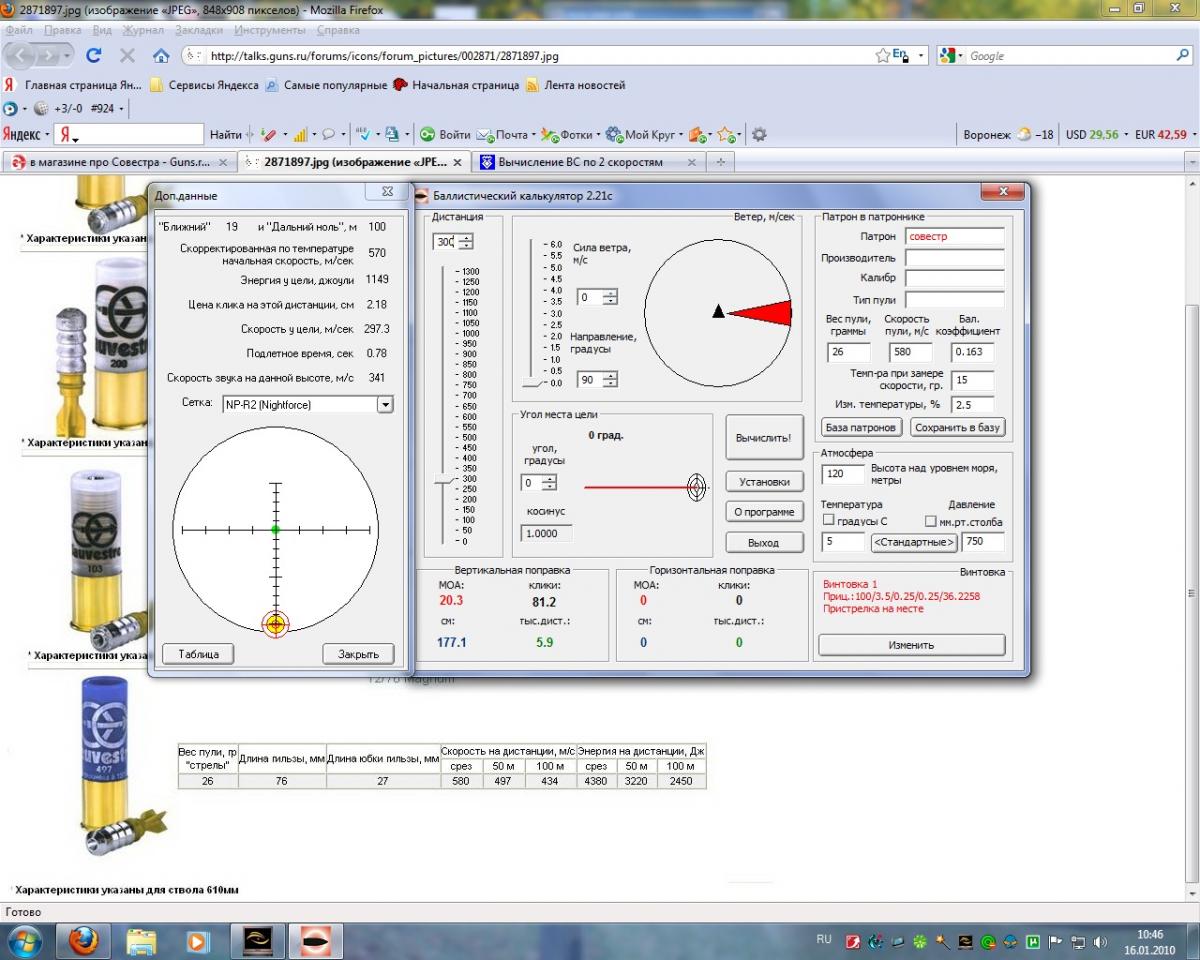Click the 'База патронов' button
Viewport: 1200px width, 960px height.
(862, 427)
